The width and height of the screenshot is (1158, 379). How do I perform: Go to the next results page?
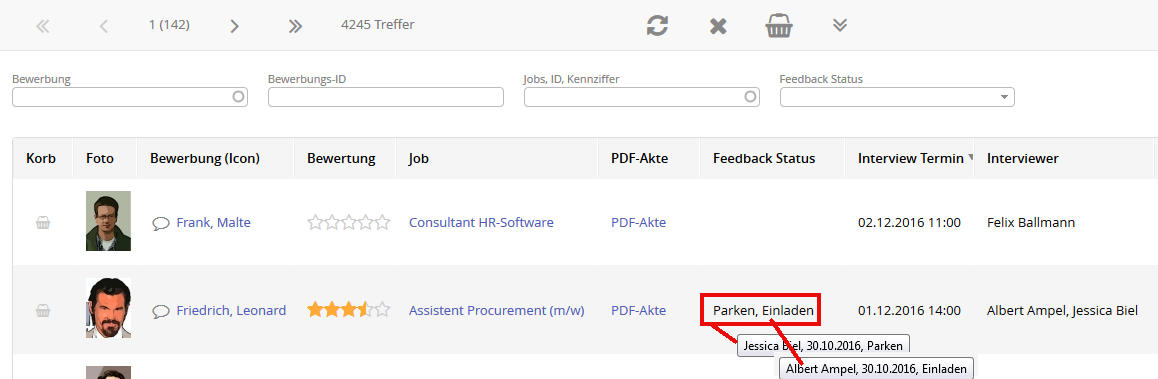[235, 26]
